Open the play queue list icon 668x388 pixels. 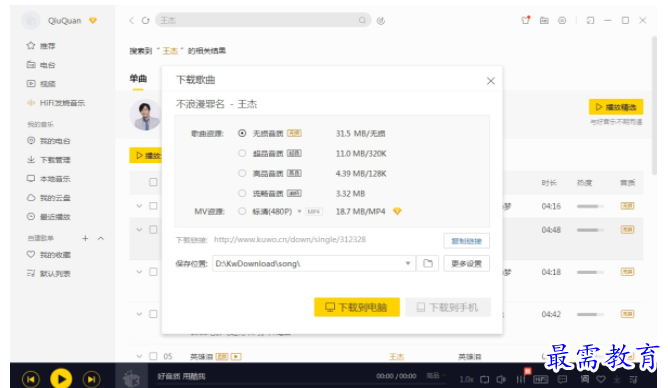(x=633, y=379)
